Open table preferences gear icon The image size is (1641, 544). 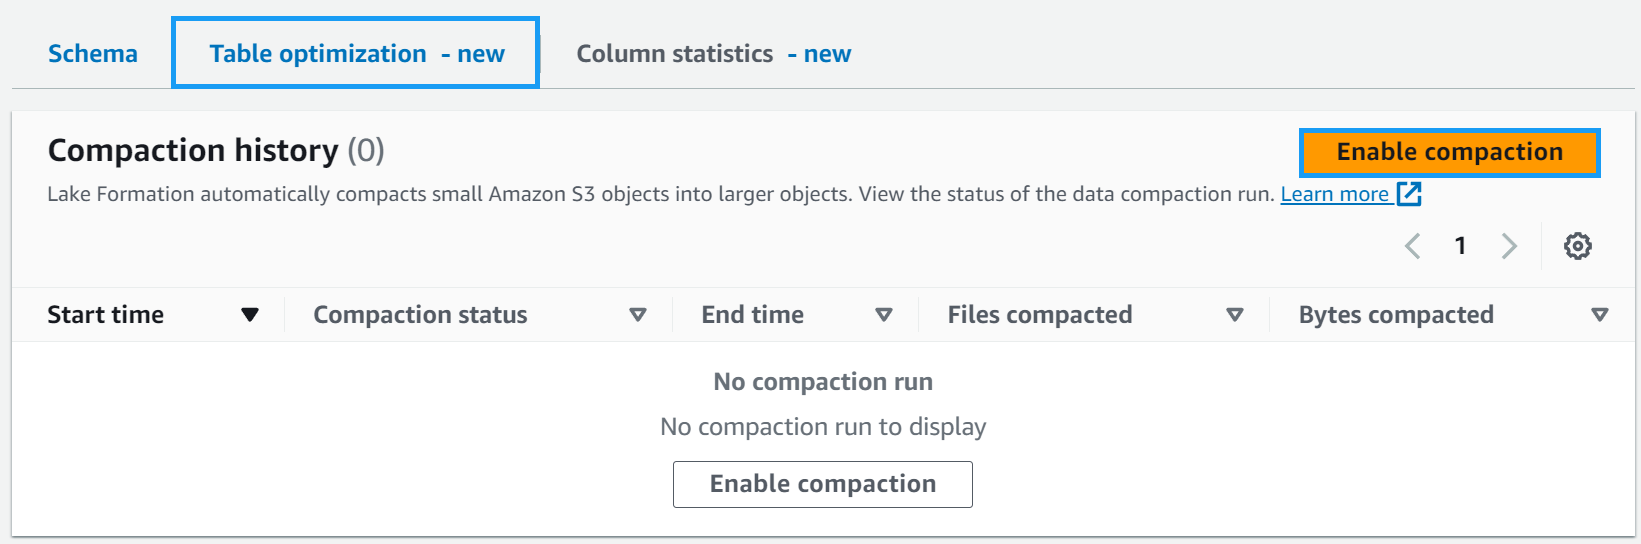(x=1578, y=246)
